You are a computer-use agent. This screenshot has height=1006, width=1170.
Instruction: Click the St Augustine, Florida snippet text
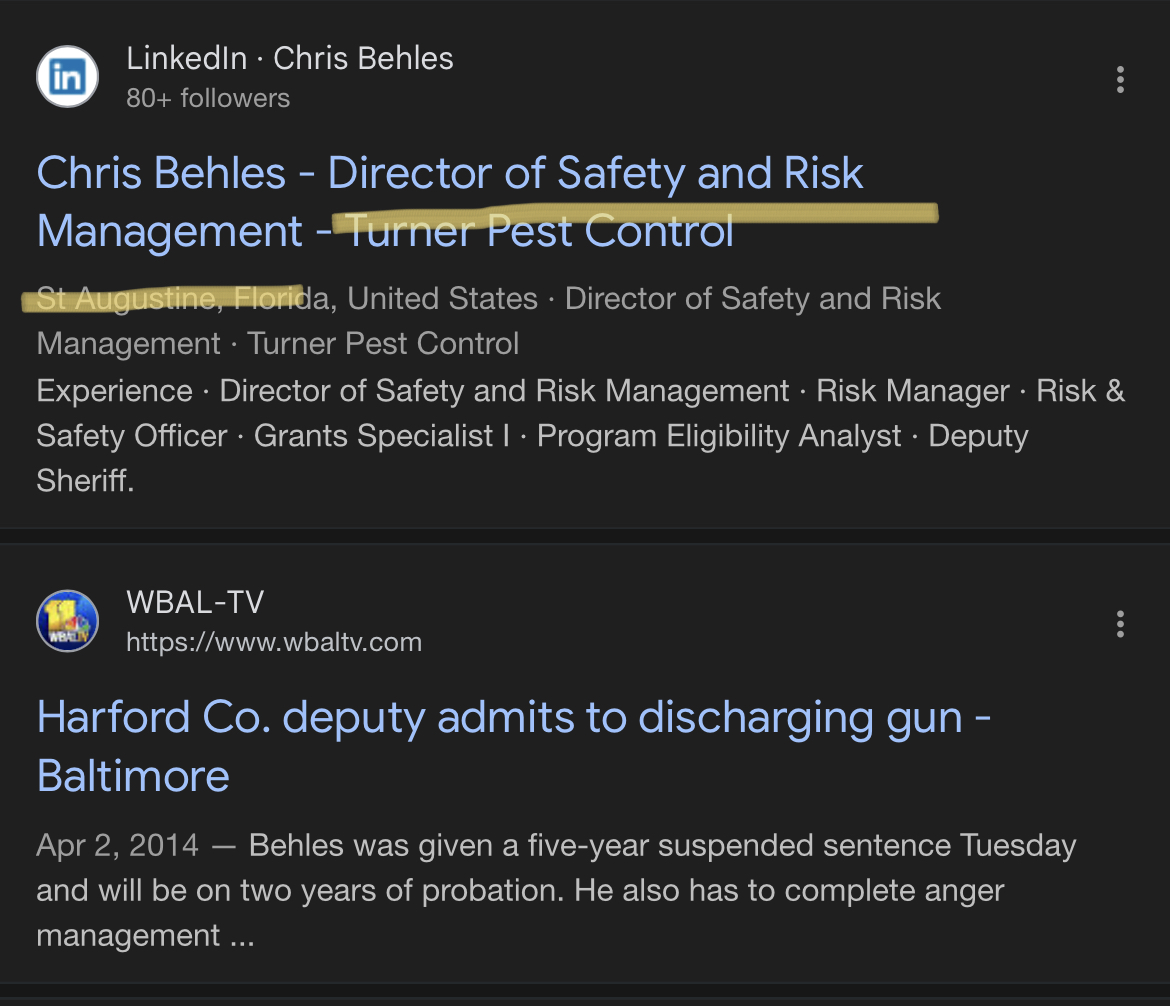(183, 299)
